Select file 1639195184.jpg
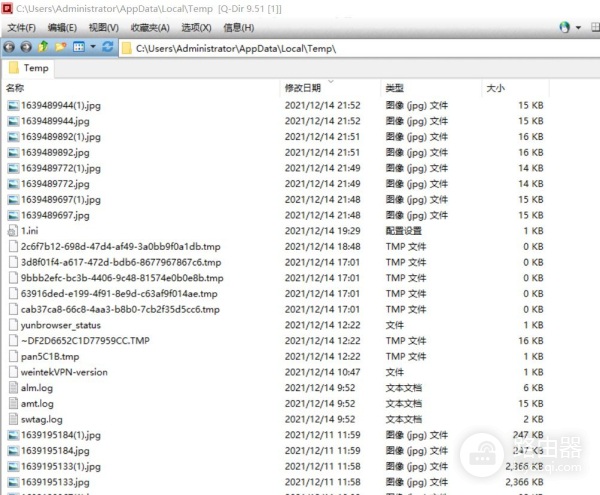 pyautogui.click(x=55, y=451)
